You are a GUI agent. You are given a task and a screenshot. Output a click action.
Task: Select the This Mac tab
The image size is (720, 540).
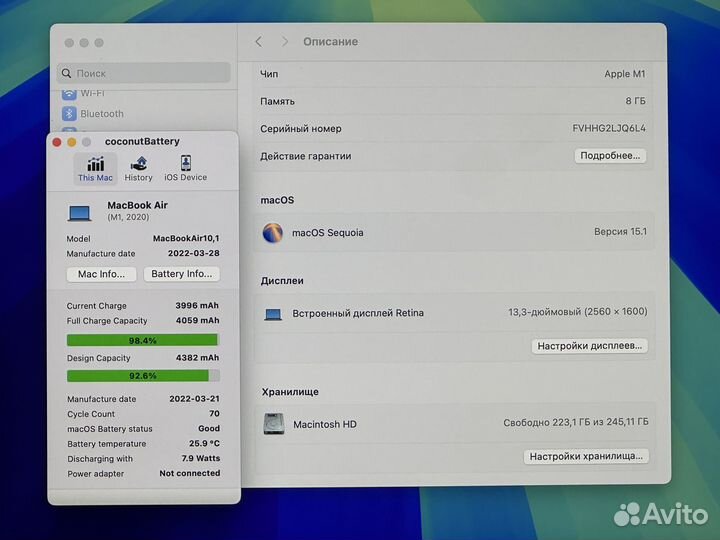pyautogui.click(x=95, y=169)
